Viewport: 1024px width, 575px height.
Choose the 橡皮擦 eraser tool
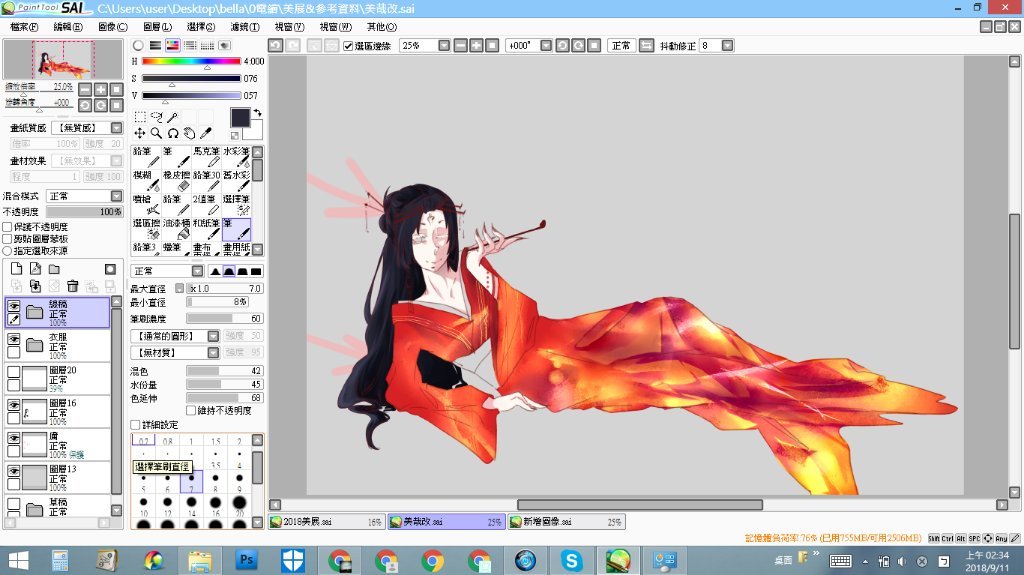pos(176,182)
